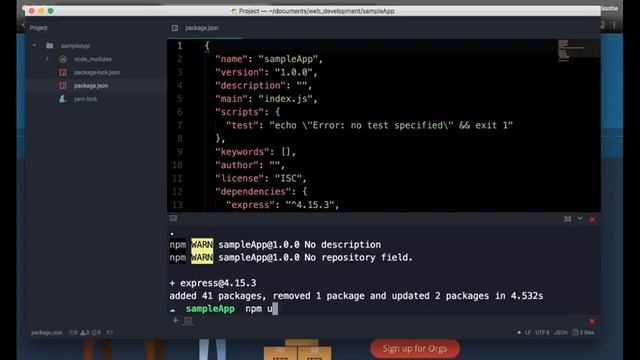Click the package.json tab file icon
Viewport: 640px width, 360px height.
point(175,28)
